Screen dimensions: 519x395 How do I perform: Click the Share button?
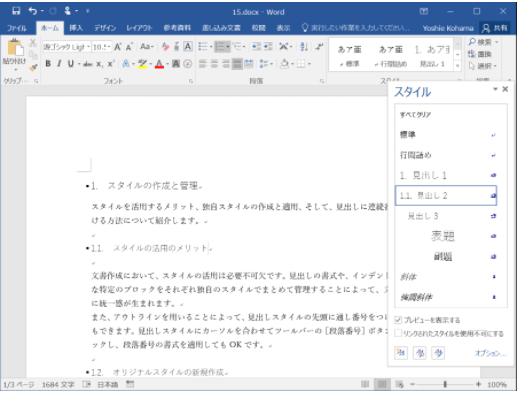coord(495,28)
